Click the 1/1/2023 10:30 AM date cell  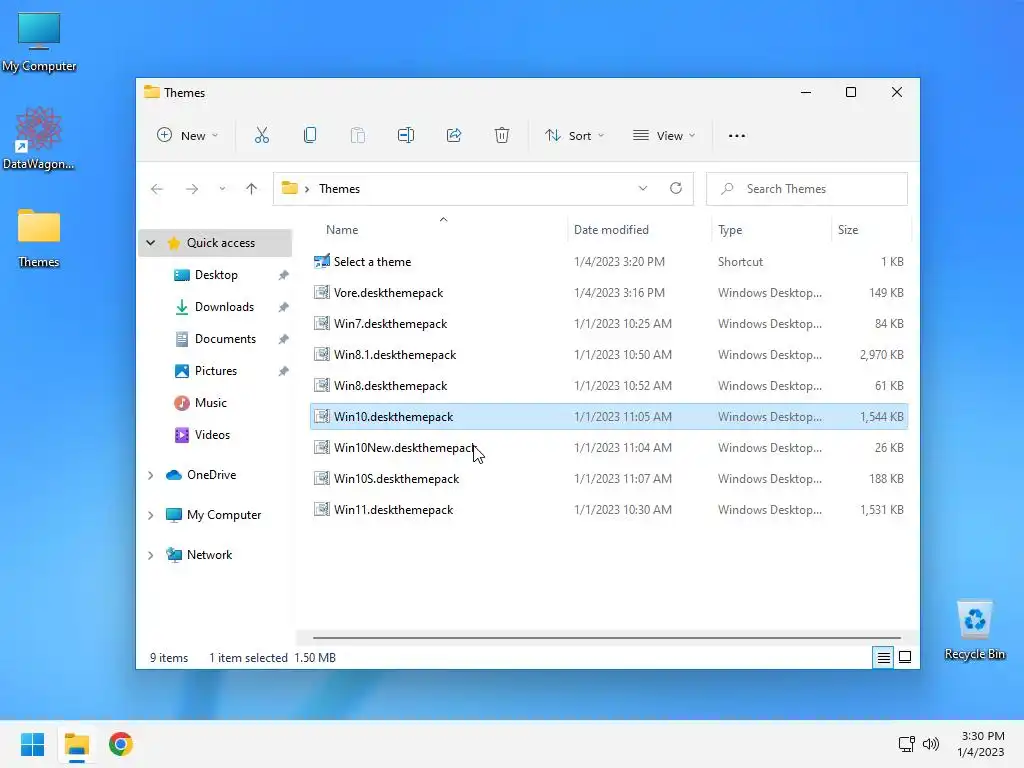coord(622,510)
